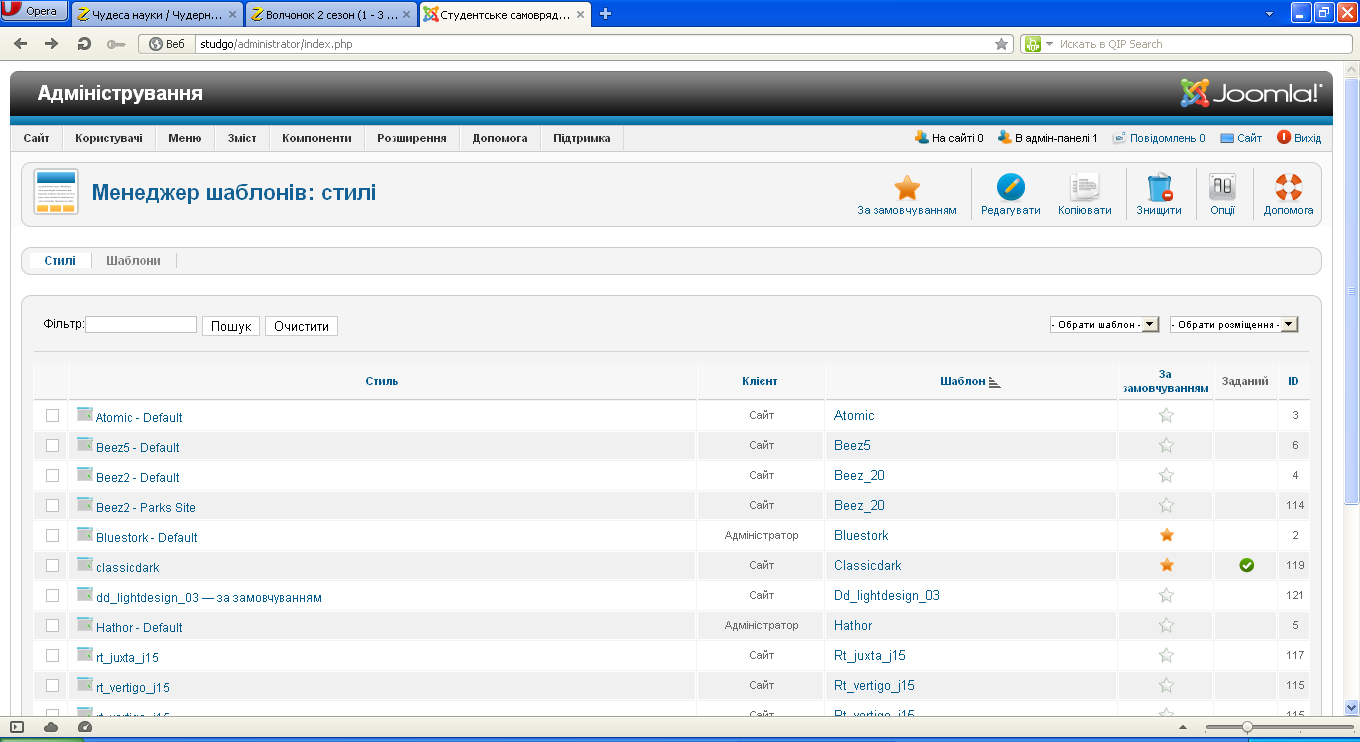Click the default star for Rt_juxta_j15
This screenshot has width=1360, height=742.
coord(1166,655)
